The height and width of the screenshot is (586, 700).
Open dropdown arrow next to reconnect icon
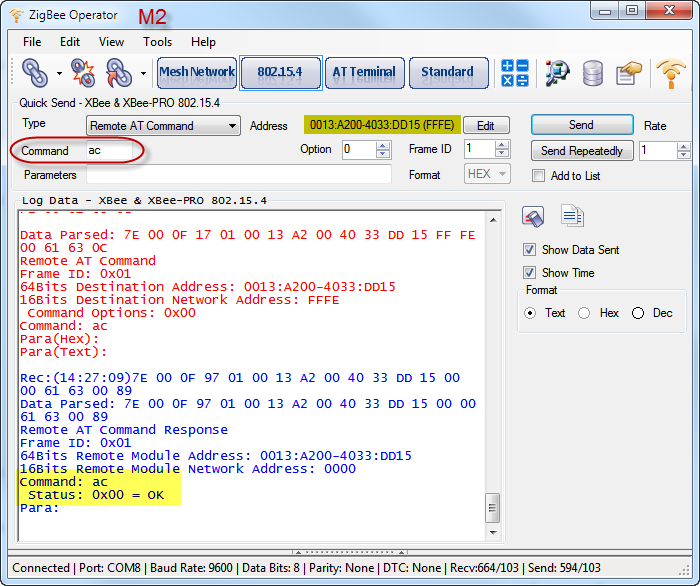pos(143,73)
